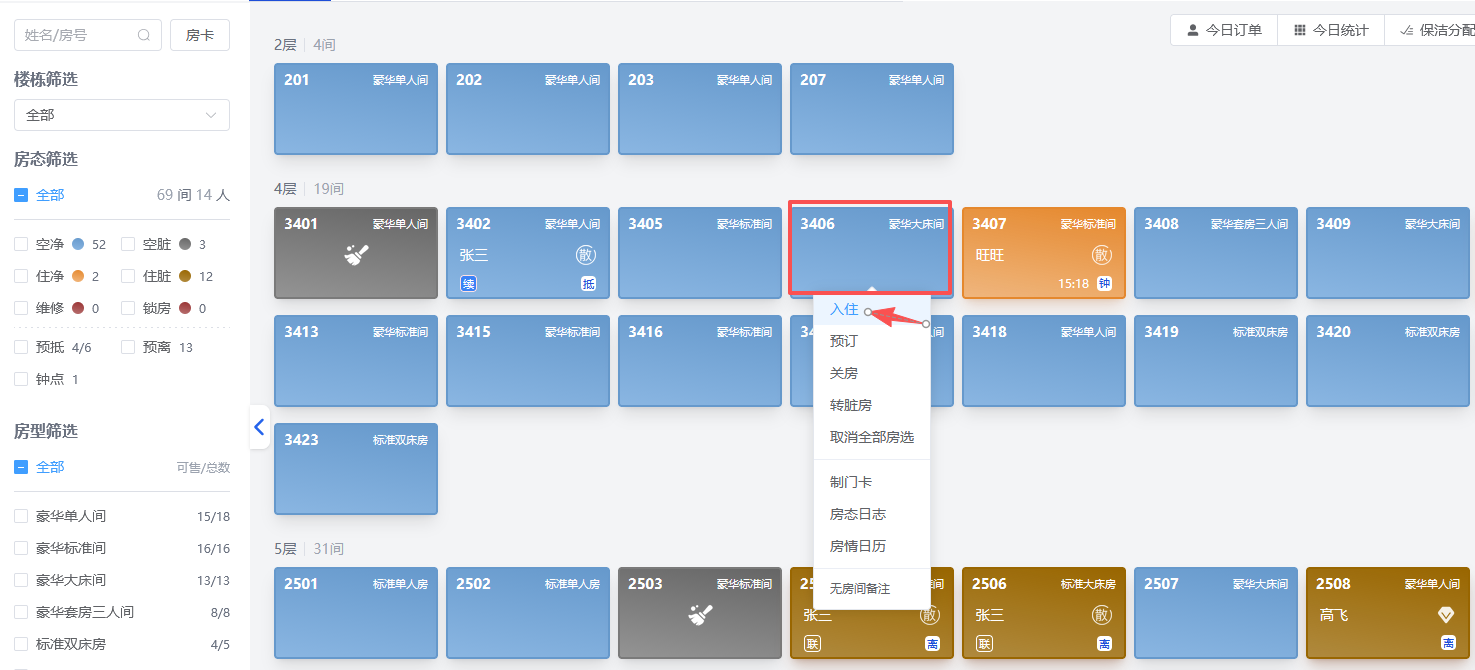
Task: Select the room 3405 card
Action: (700, 253)
